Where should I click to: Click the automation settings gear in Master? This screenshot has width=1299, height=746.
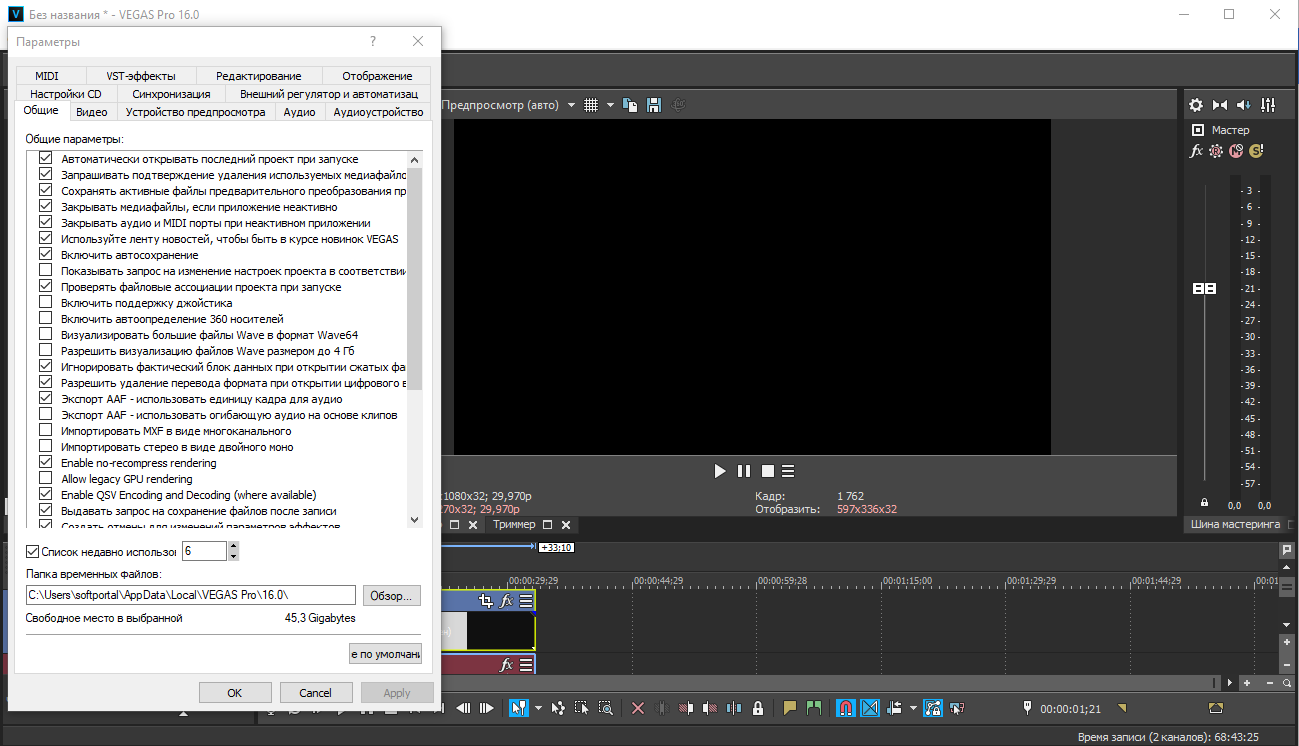(x=1216, y=151)
